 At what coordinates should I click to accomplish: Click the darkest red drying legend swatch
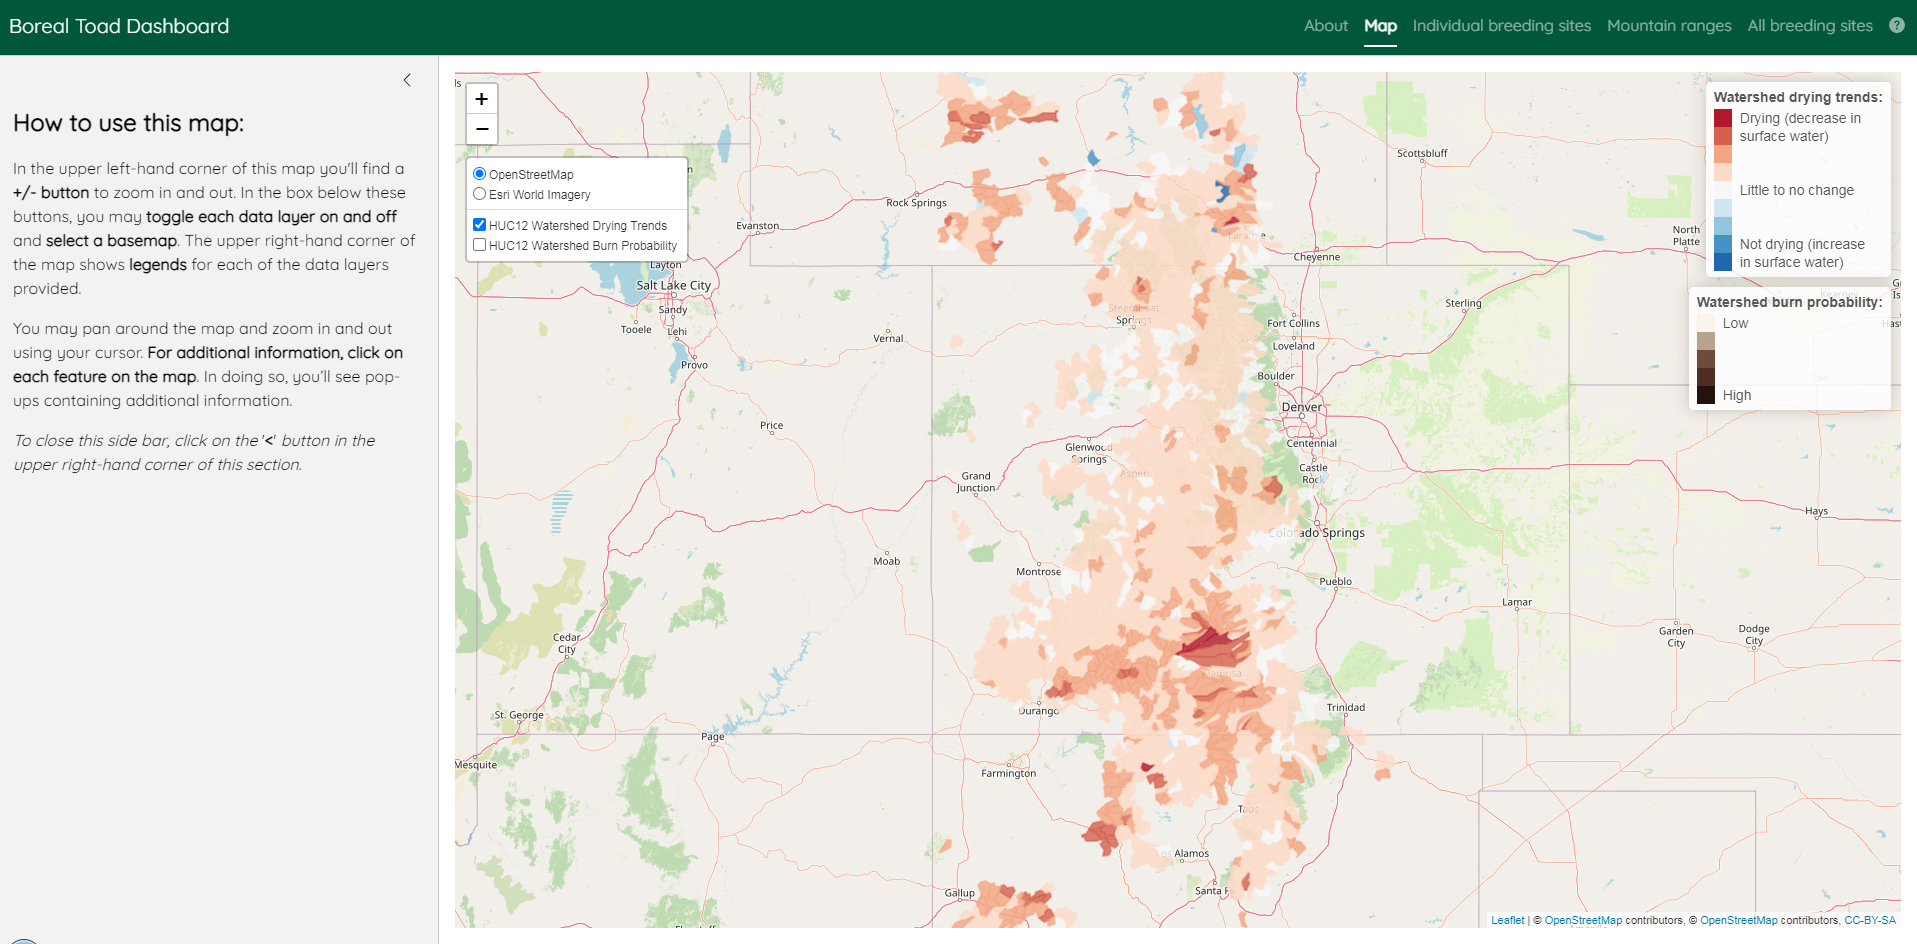pos(1722,118)
